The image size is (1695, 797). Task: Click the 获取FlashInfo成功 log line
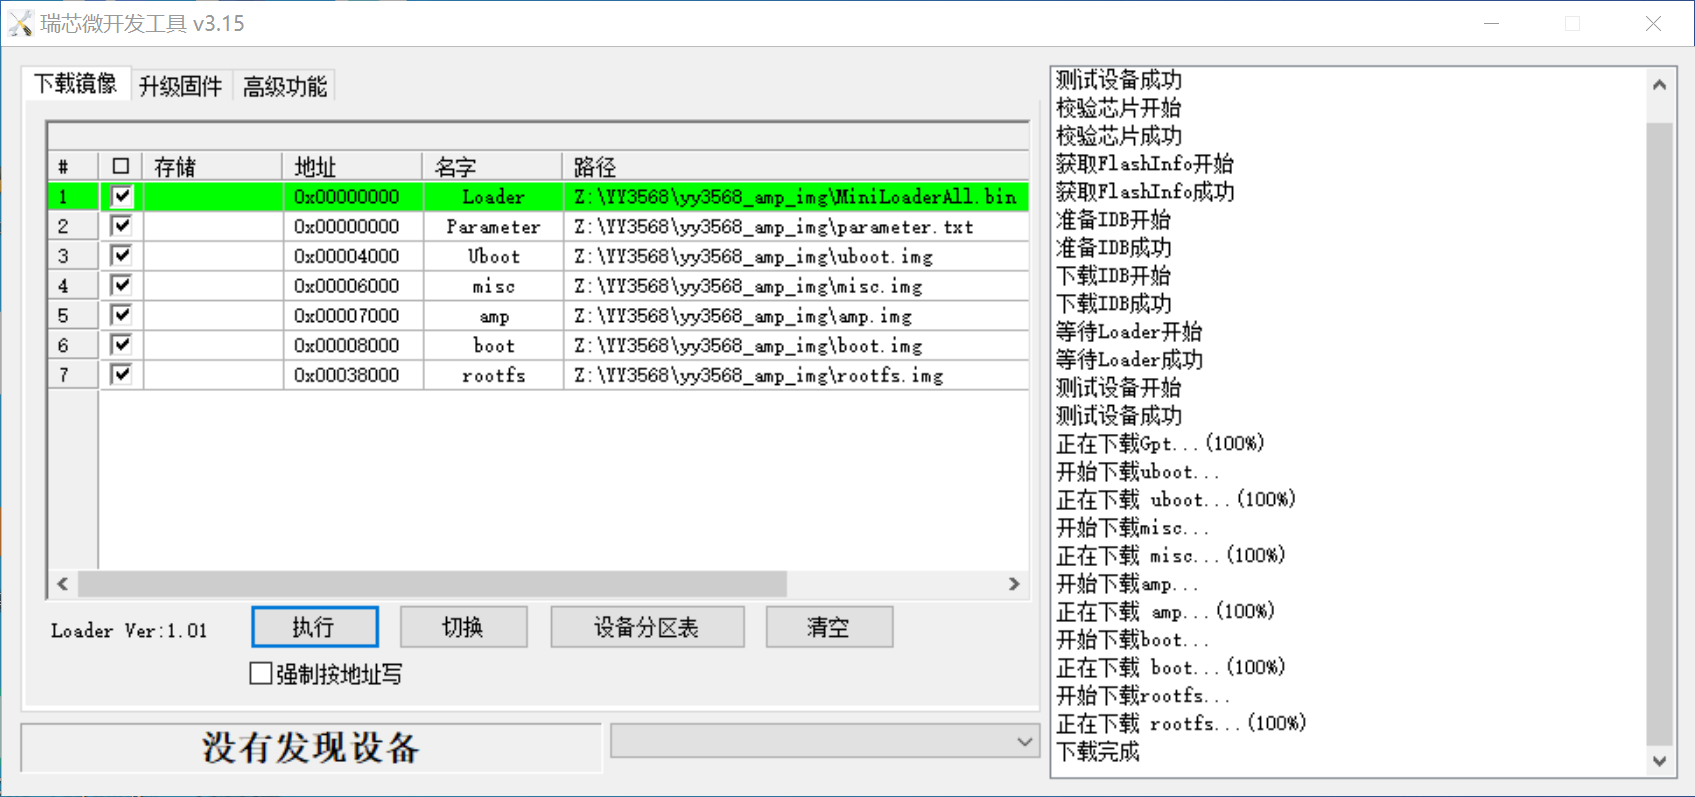[1145, 191]
